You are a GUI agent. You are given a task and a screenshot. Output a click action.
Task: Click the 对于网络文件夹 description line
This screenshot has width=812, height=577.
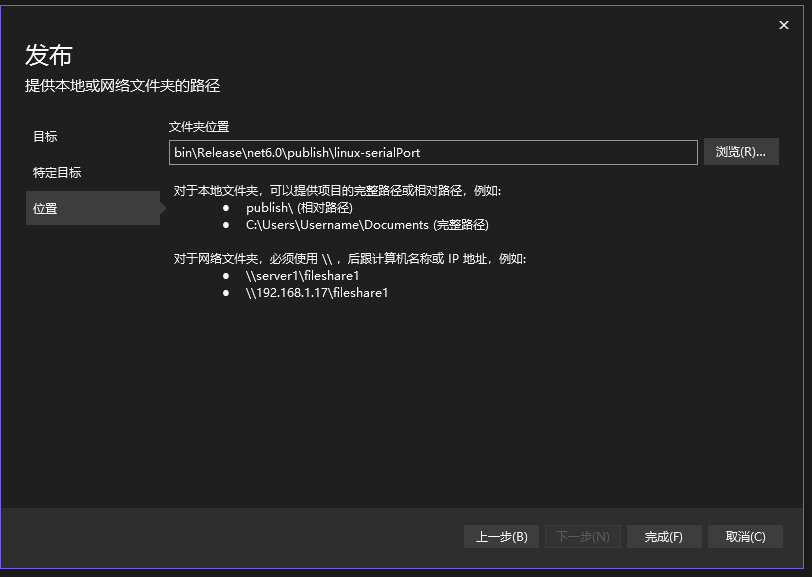[x=350, y=258]
